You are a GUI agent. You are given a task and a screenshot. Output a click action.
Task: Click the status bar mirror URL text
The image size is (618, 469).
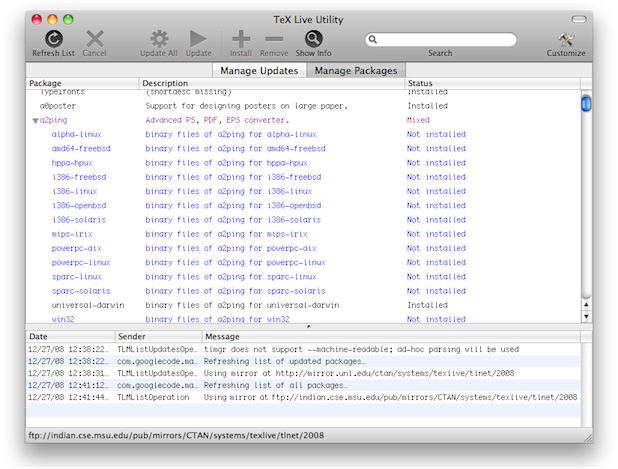[176, 435]
